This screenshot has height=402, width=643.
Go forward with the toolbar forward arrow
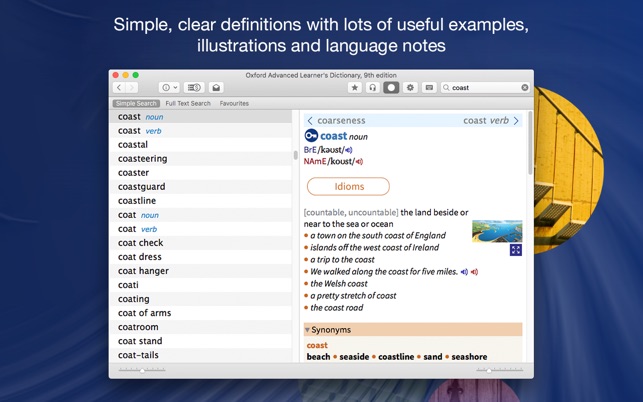pos(132,87)
